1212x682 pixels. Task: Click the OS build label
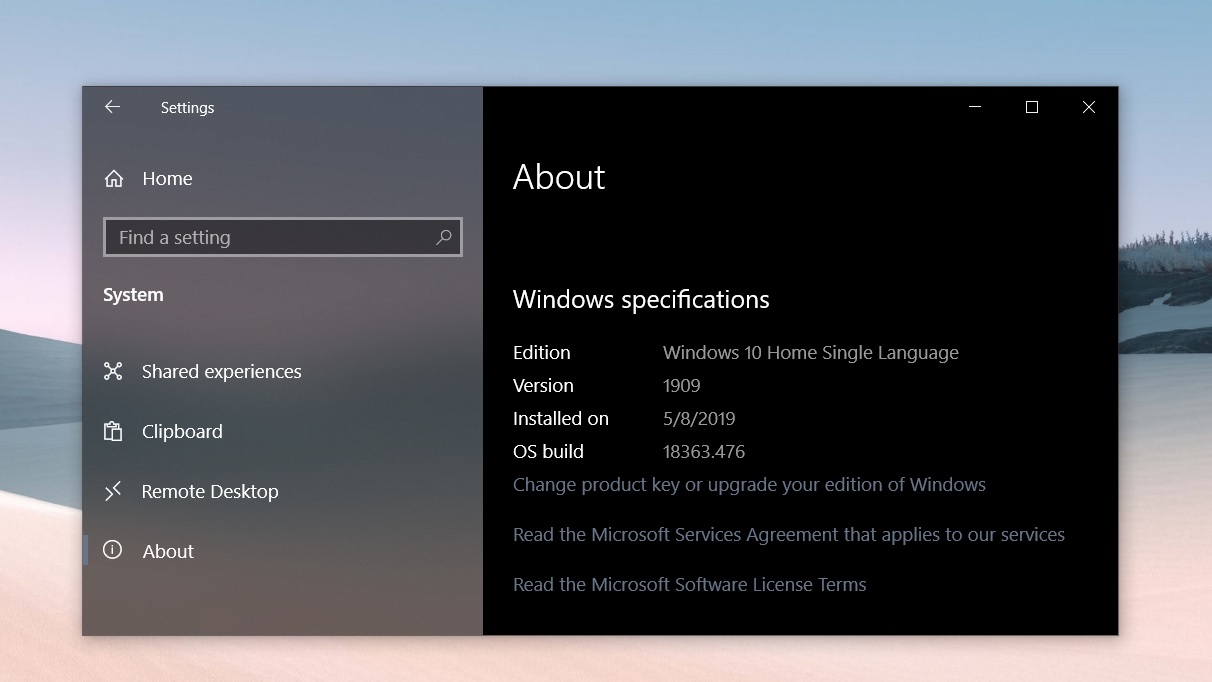coord(548,451)
